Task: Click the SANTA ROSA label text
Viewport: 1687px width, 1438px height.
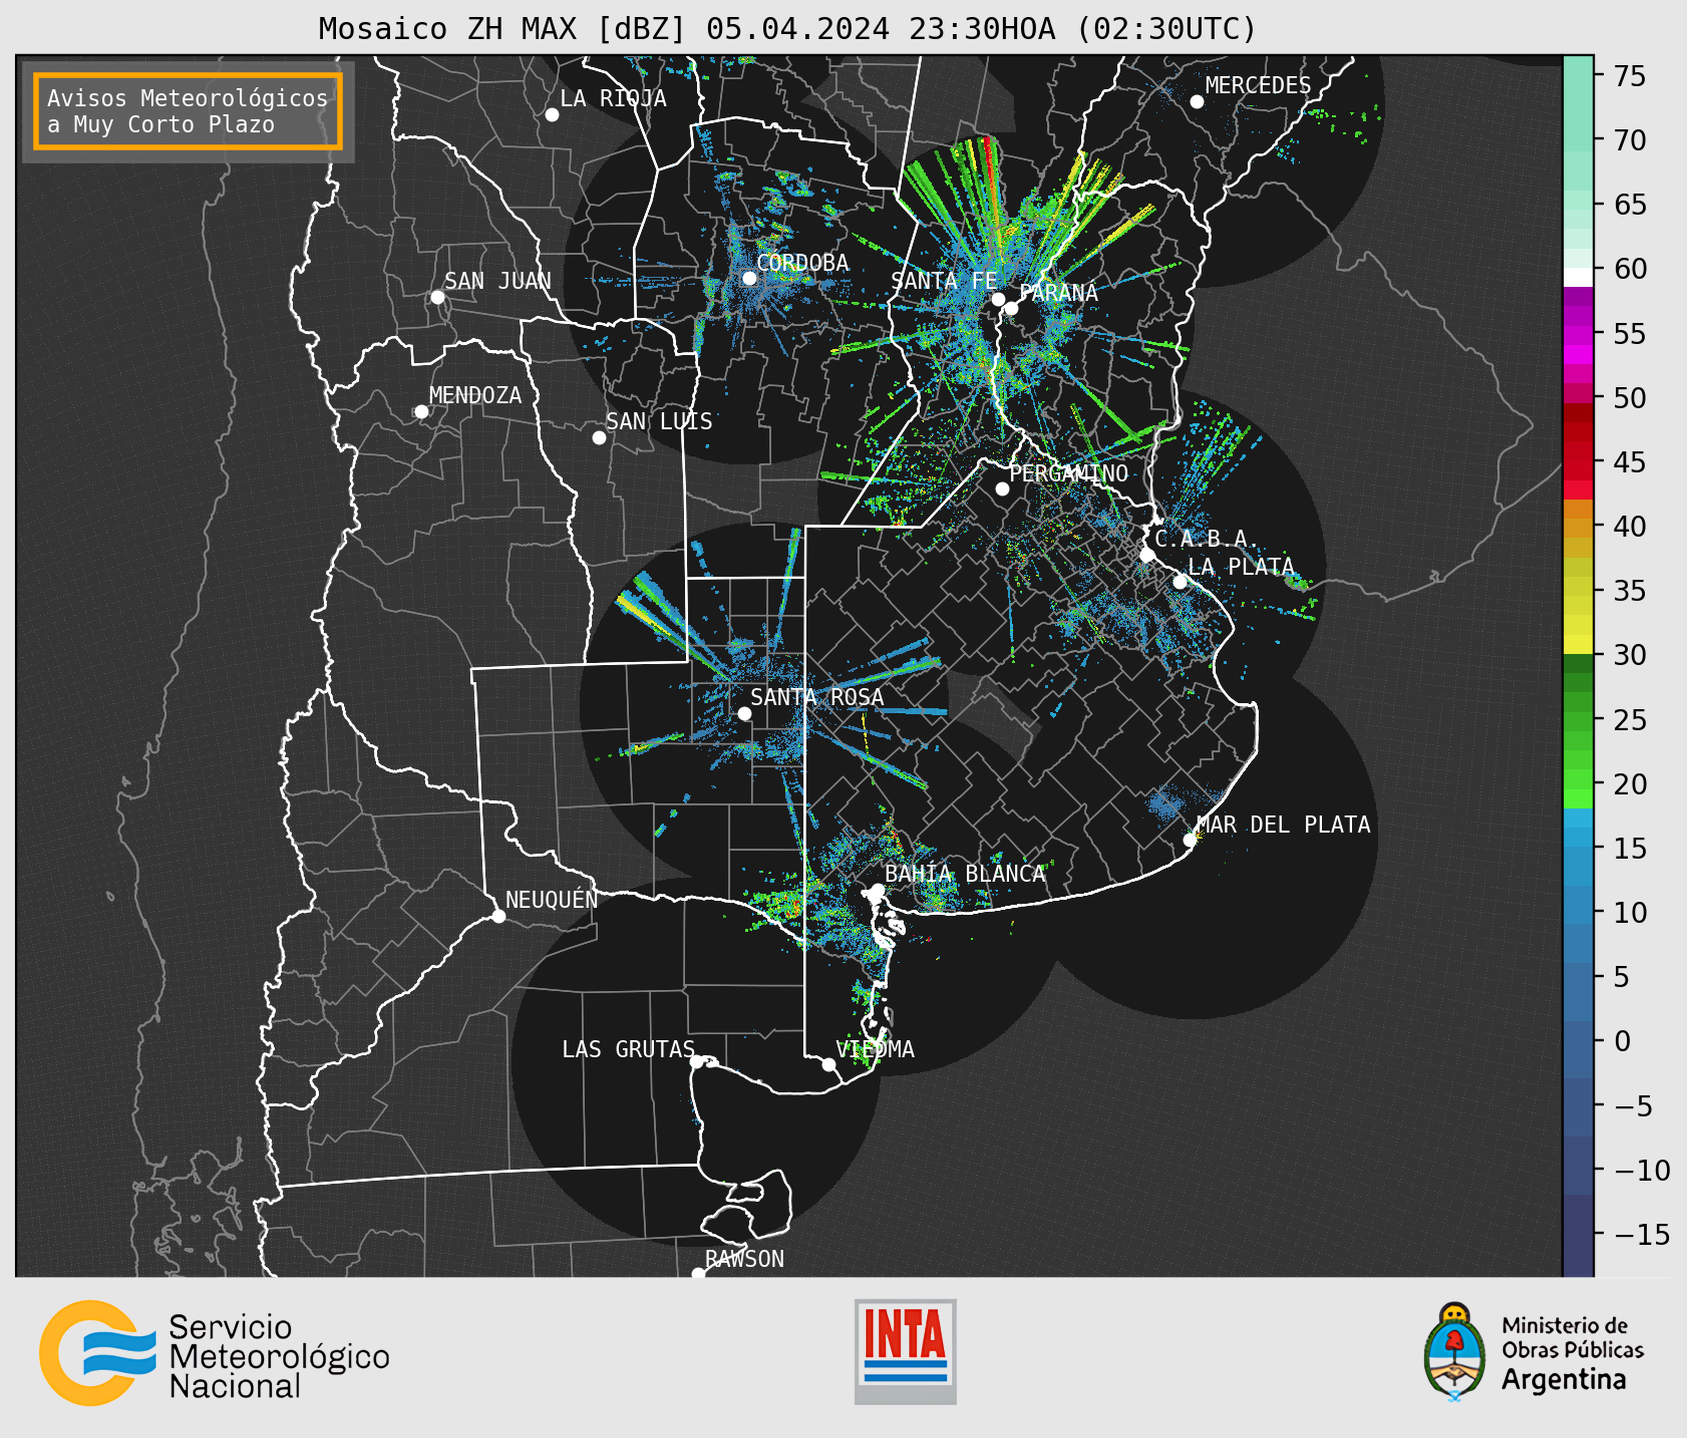Action: click(x=817, y=697)
